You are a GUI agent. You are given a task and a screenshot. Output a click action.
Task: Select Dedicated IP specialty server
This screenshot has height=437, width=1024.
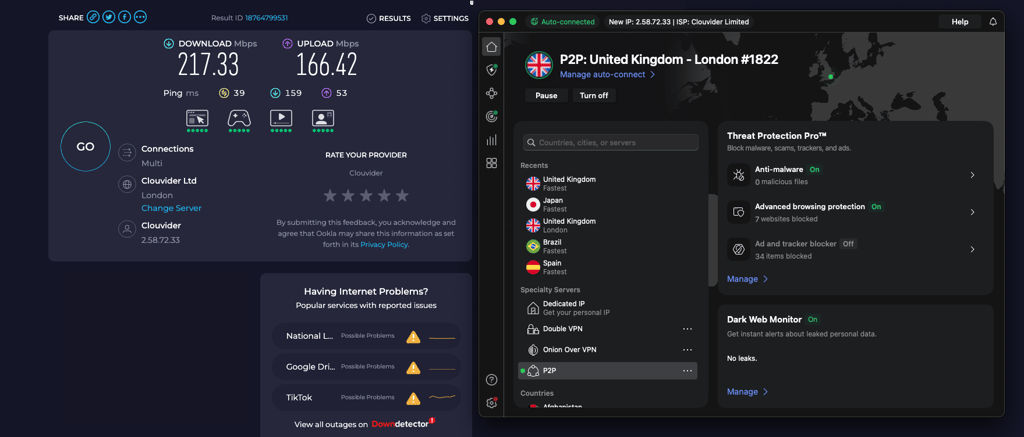pyautogui.click(x=609, y=308)
